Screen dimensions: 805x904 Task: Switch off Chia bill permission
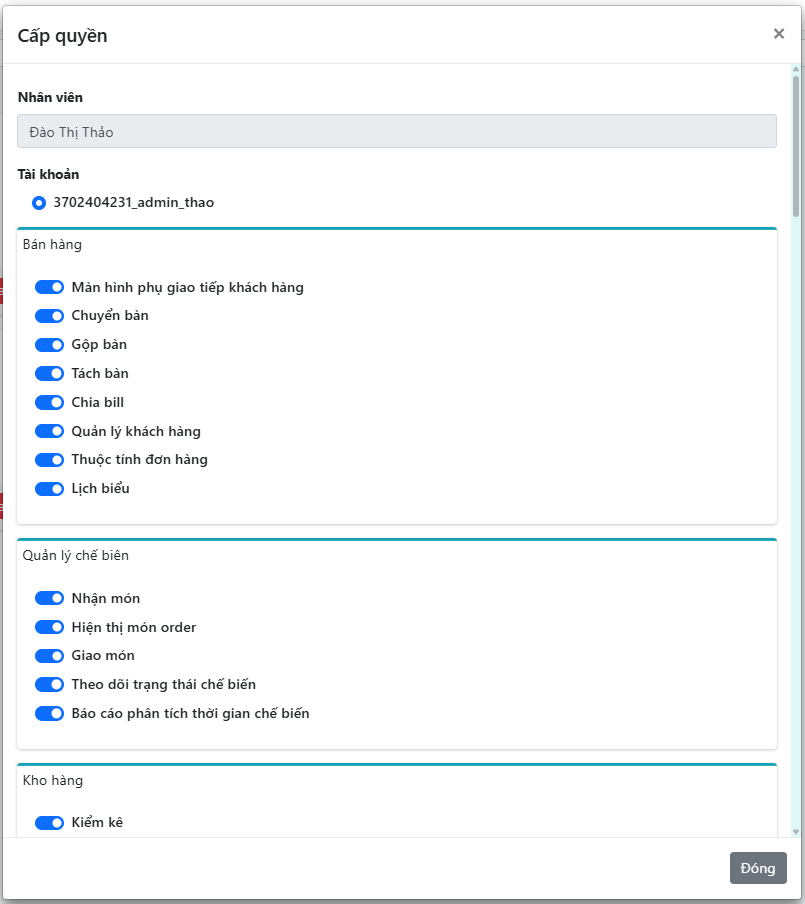tap(49, 403)
